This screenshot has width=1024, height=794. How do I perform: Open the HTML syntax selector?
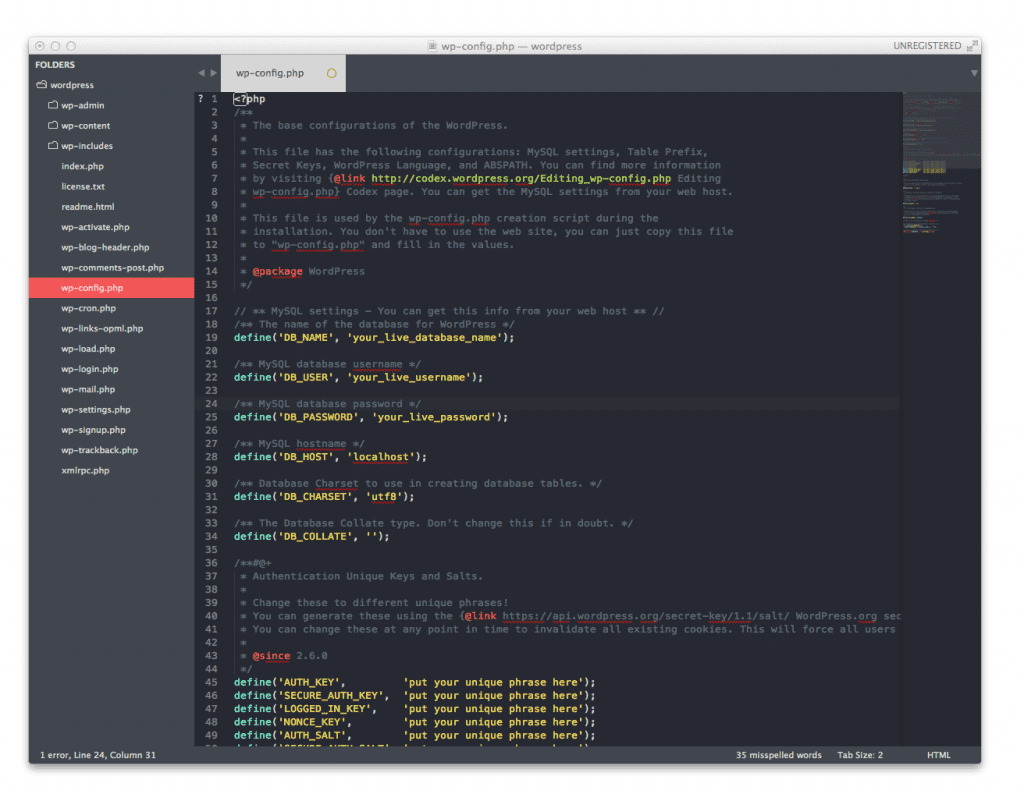coord(938,755)
